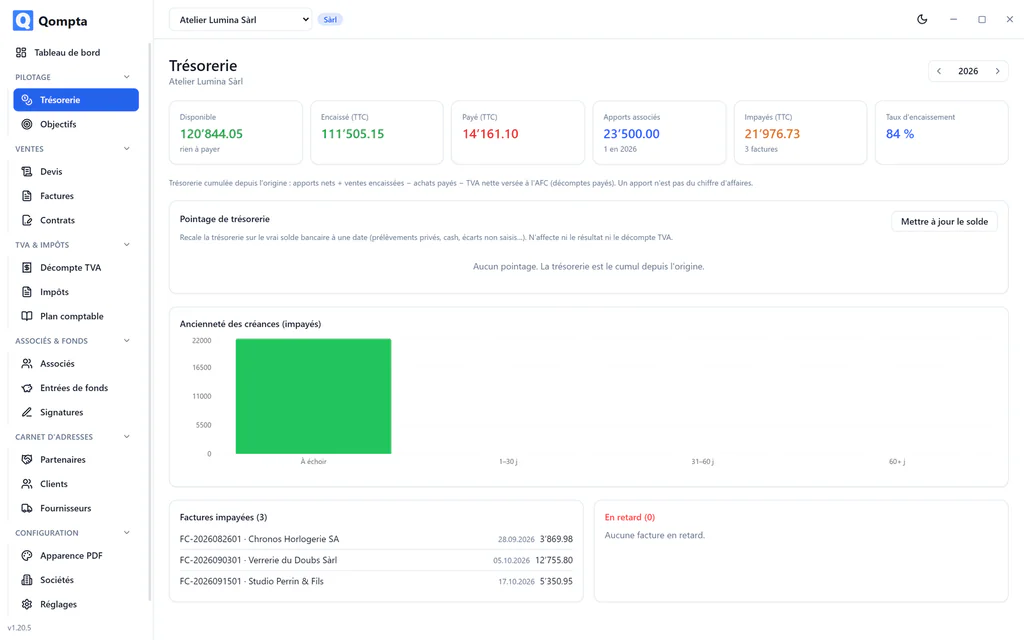1024x640 pixels.
Task: Click the Réglages gear icon
Action: pos(27,604)
